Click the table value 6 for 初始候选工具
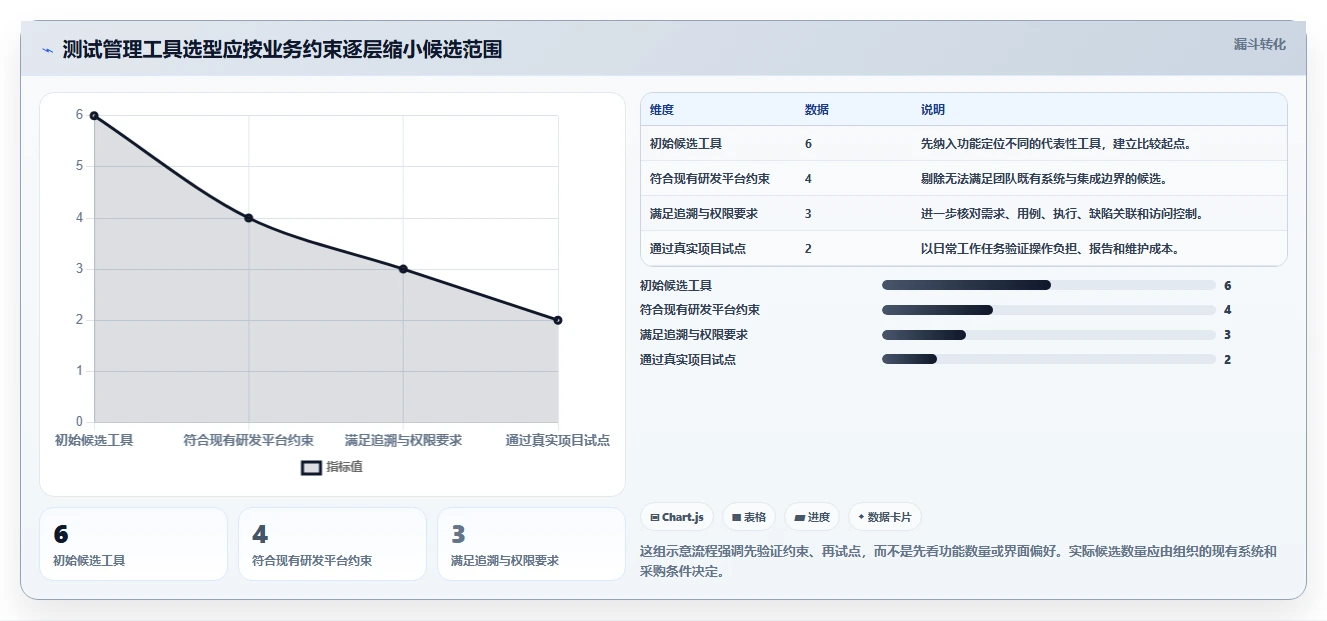Image resolution: width=1327 pixels, height=621 pixels. pos(808,144)
